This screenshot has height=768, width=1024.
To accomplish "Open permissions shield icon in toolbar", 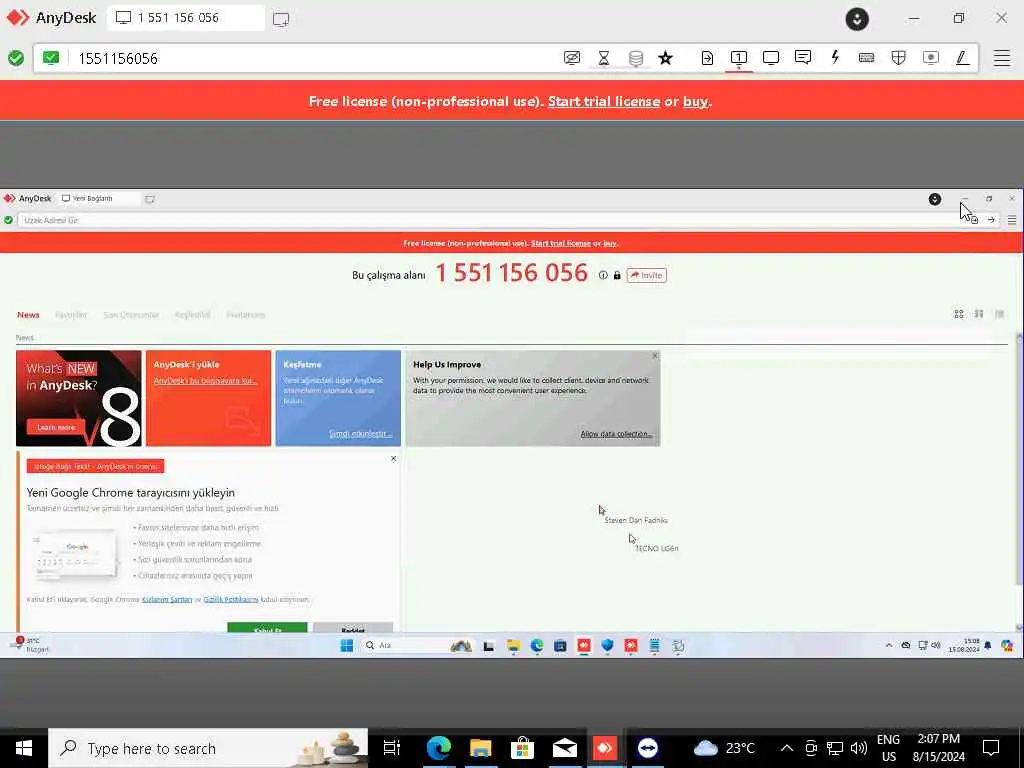I will 899,58.
